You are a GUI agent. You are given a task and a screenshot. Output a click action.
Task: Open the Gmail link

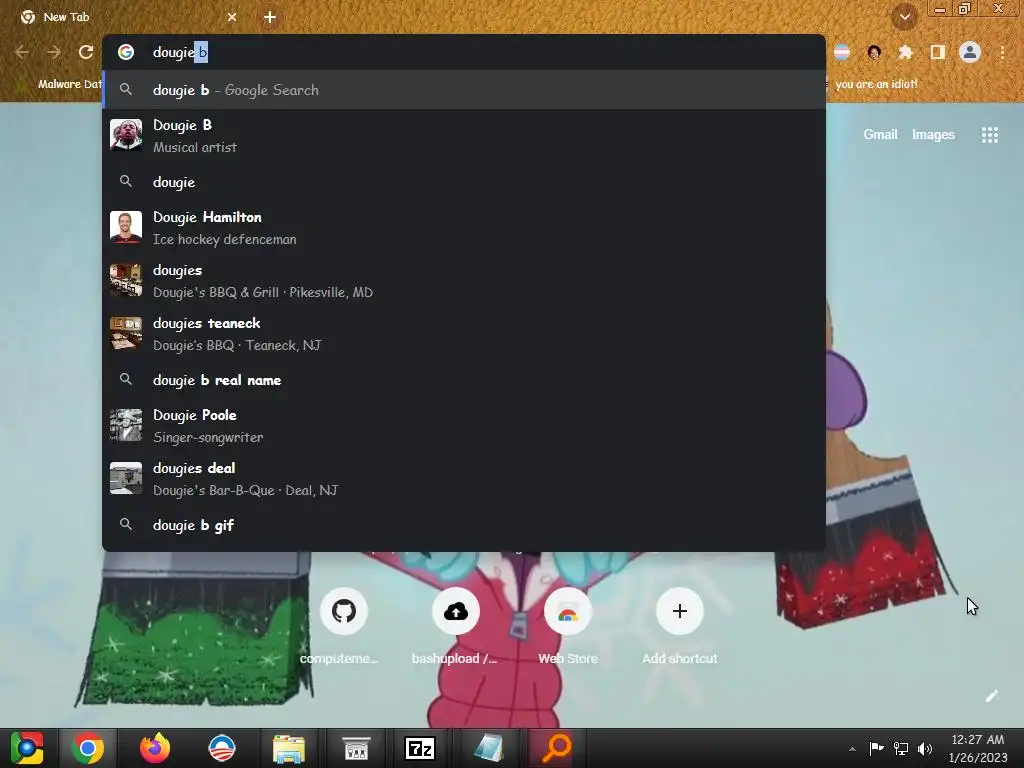[880, 135]
